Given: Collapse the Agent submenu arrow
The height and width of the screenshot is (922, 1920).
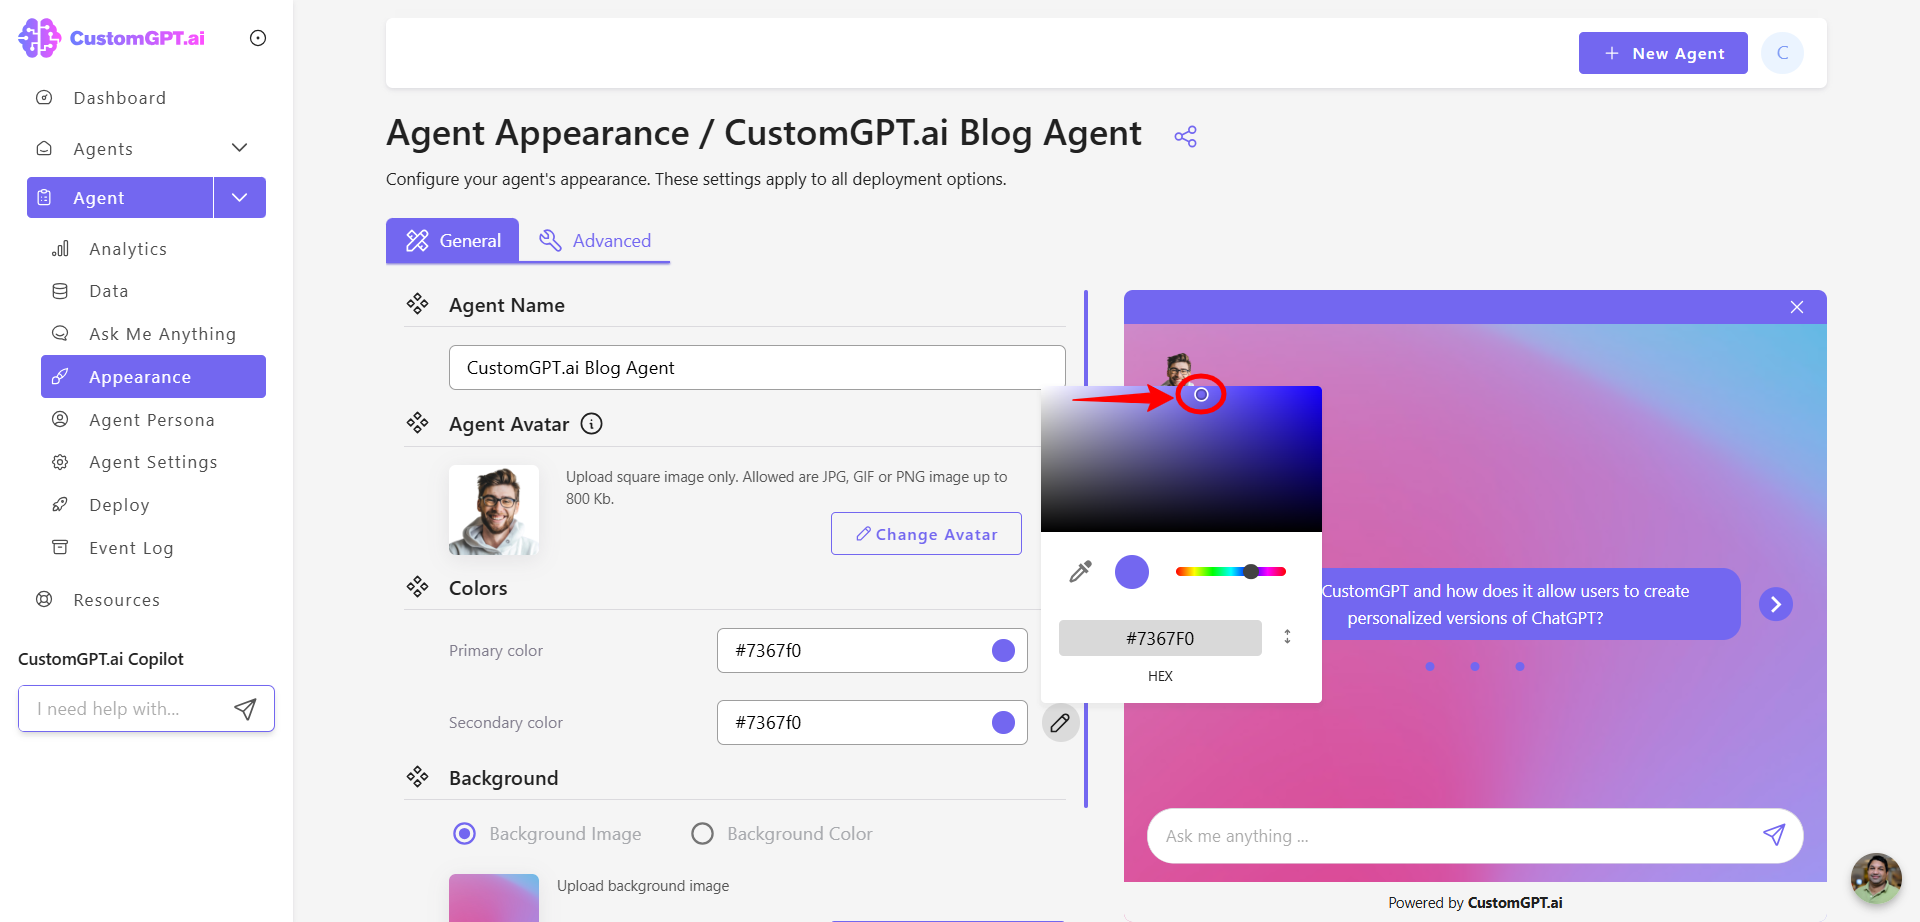Looking at the screenshot, I should point(240,198).
